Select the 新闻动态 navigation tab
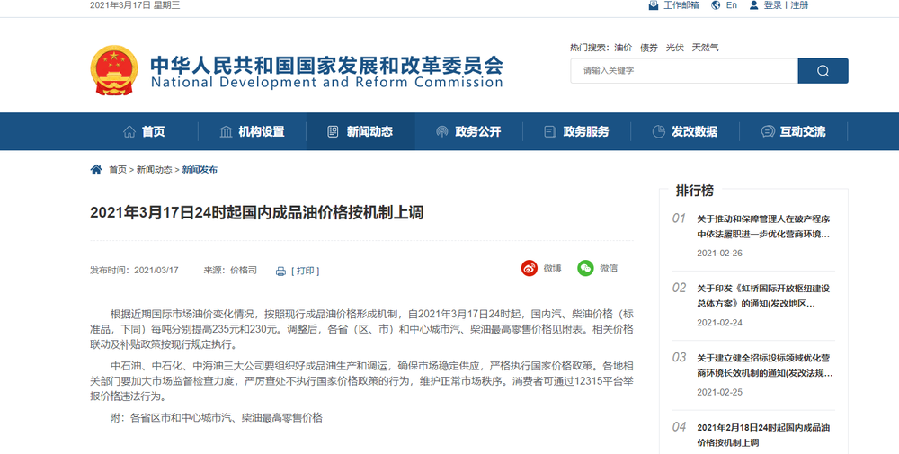The height and width of the screenshot is (454, 899). pos(359,132)
